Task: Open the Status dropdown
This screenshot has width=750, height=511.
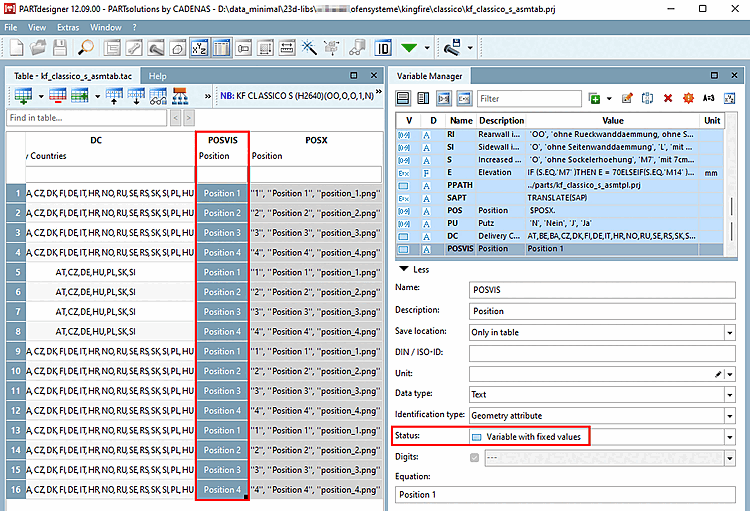Action: pyautogui.click(x=730, y=437)
